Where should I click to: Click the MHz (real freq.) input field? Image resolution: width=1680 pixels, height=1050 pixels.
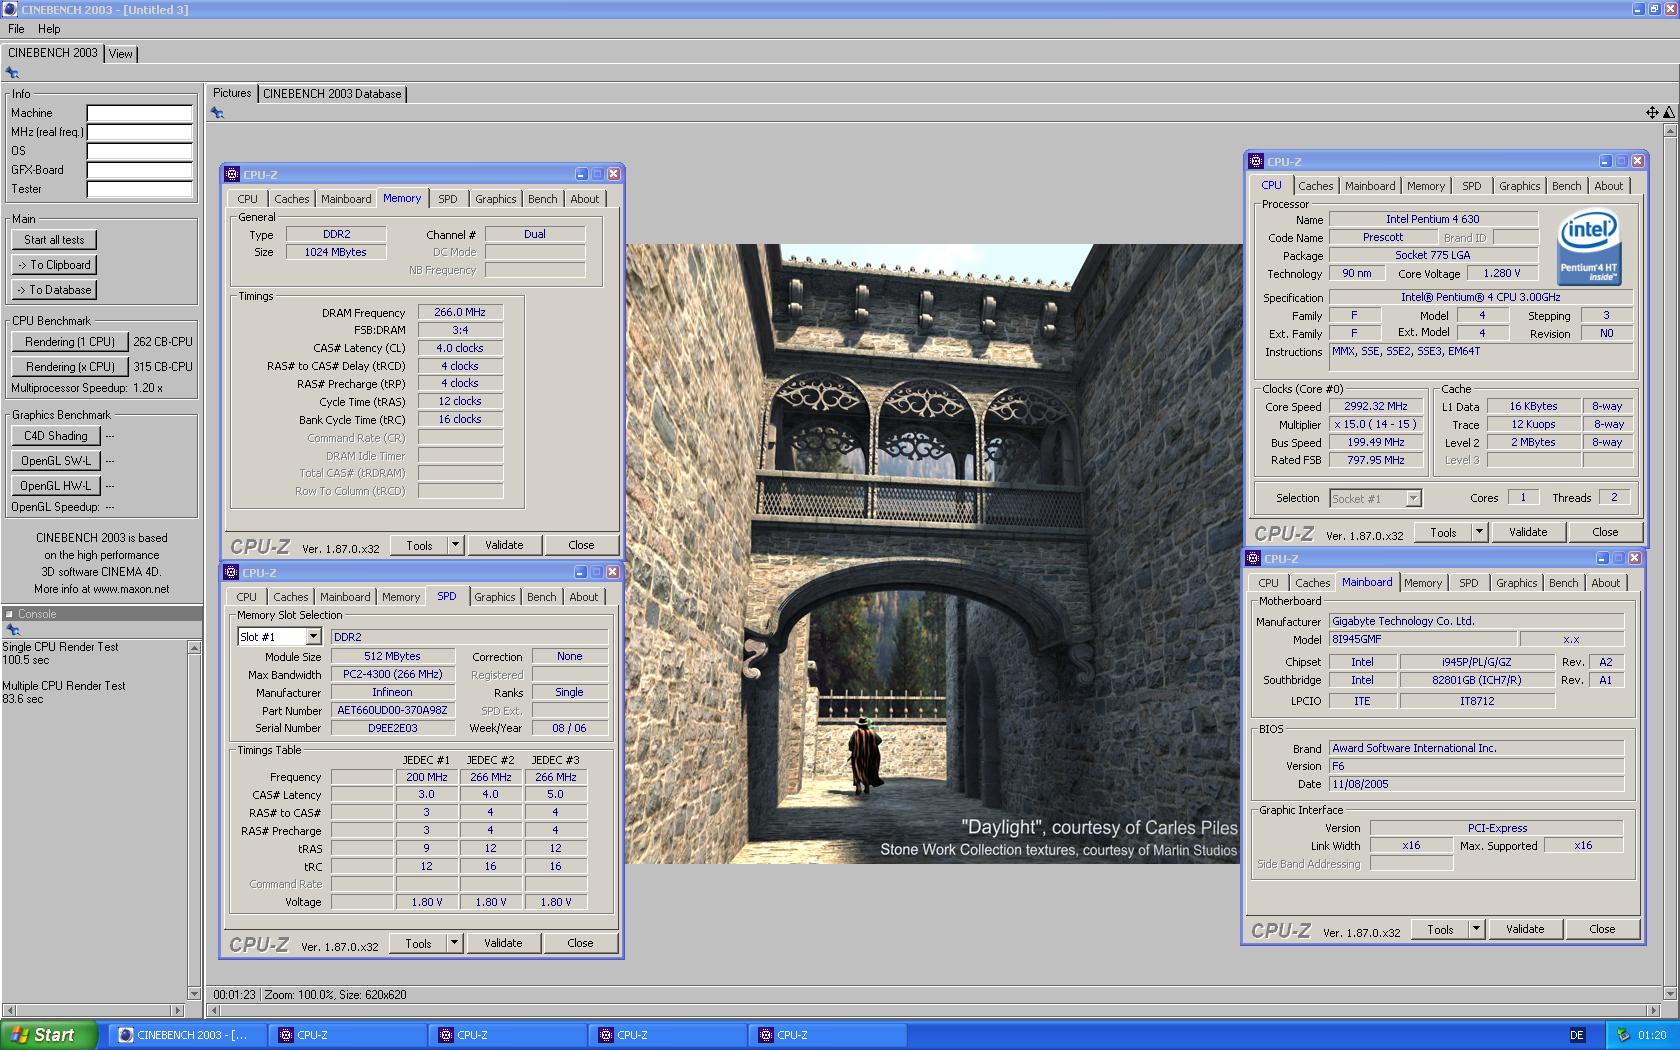click(139, 132)
